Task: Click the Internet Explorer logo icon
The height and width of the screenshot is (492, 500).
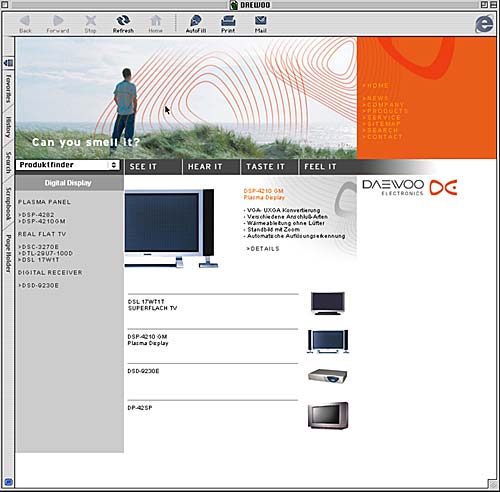Action: [484, 24]
